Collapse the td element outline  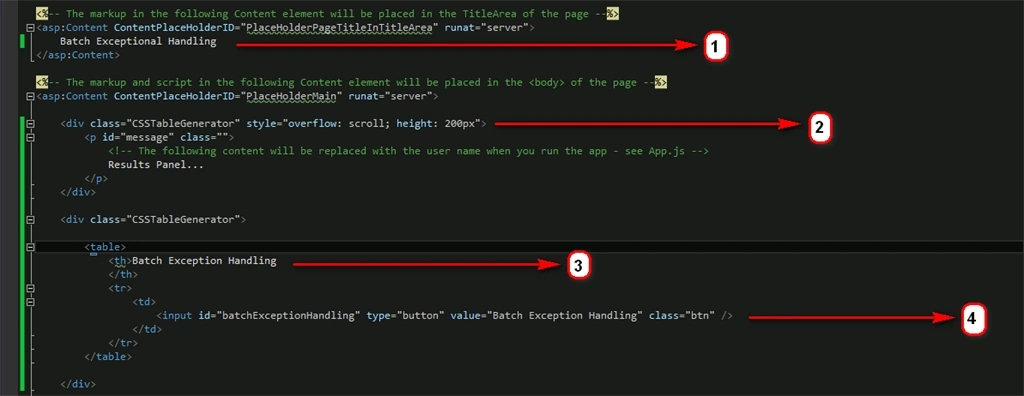click(30, 302)
